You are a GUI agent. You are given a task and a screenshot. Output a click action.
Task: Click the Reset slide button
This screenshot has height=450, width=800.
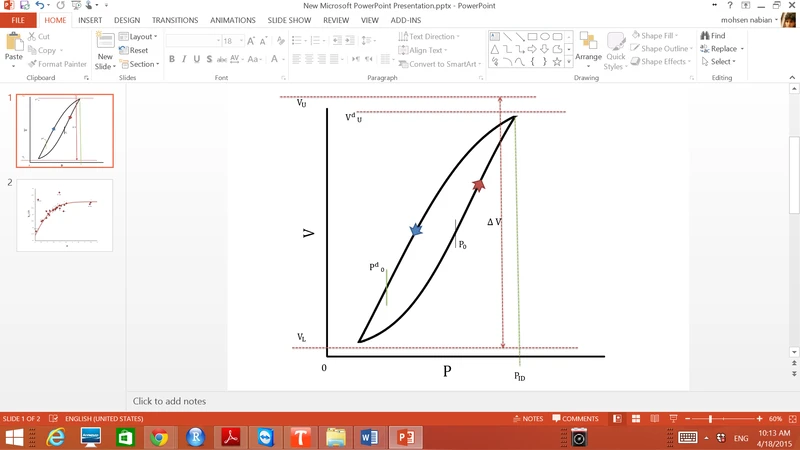[136, 50]
